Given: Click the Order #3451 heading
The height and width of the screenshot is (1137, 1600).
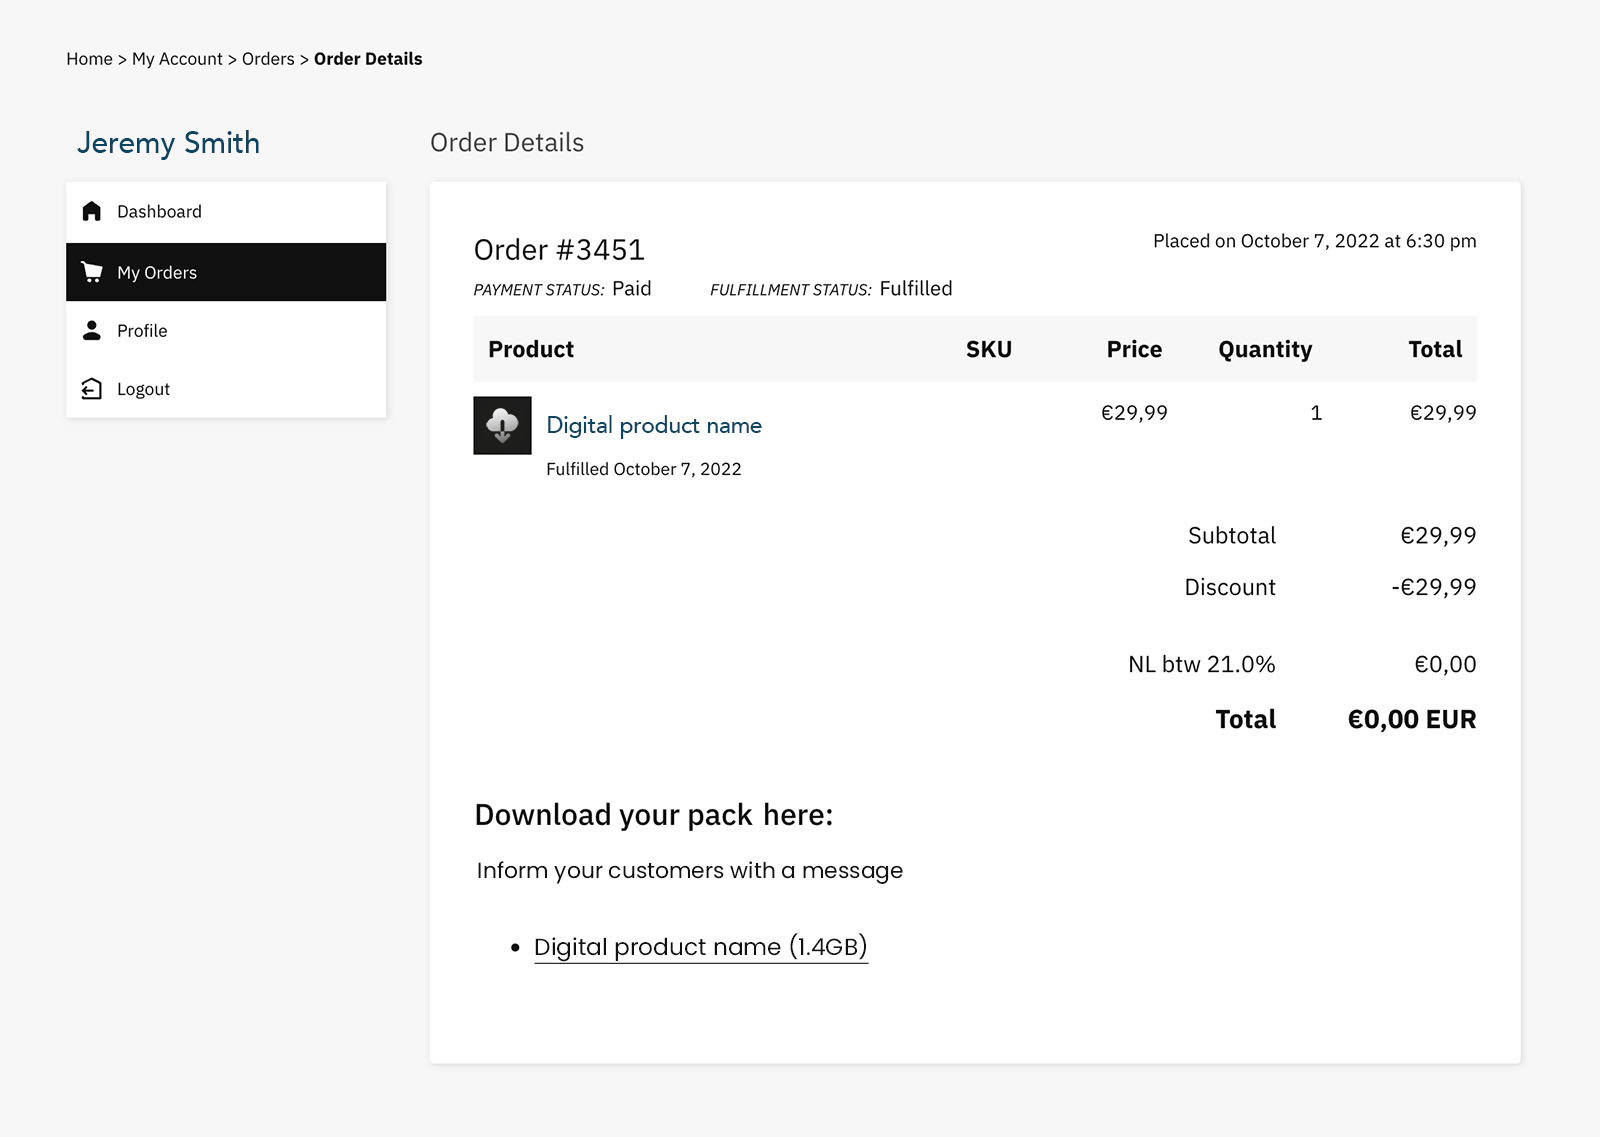Looking at the screenshot, I should pyautogui.click(x=557, y=250).
